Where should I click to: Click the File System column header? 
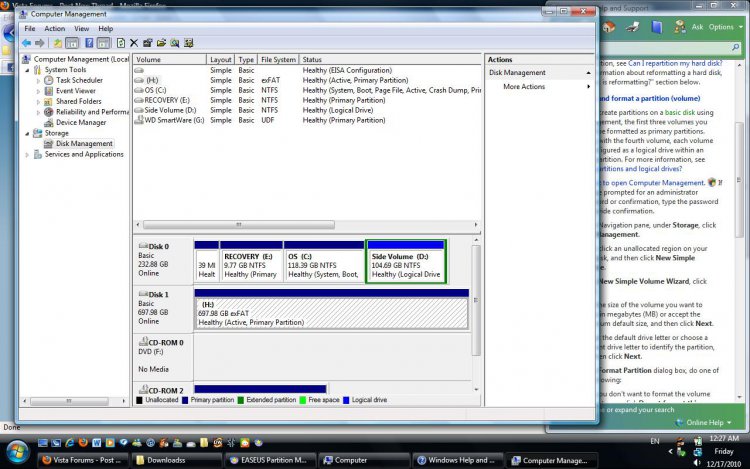point(278,60)
